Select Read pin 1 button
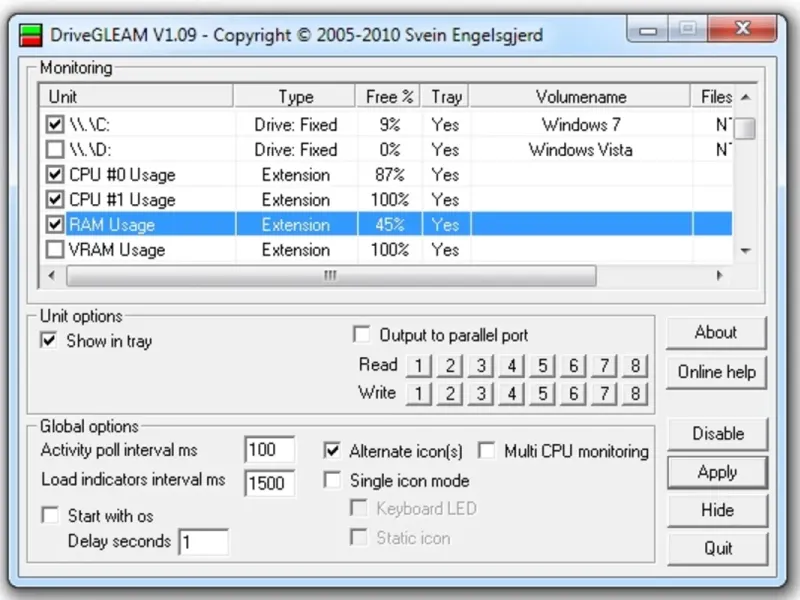This screenshot has height=600, width=800. point(418,366)
